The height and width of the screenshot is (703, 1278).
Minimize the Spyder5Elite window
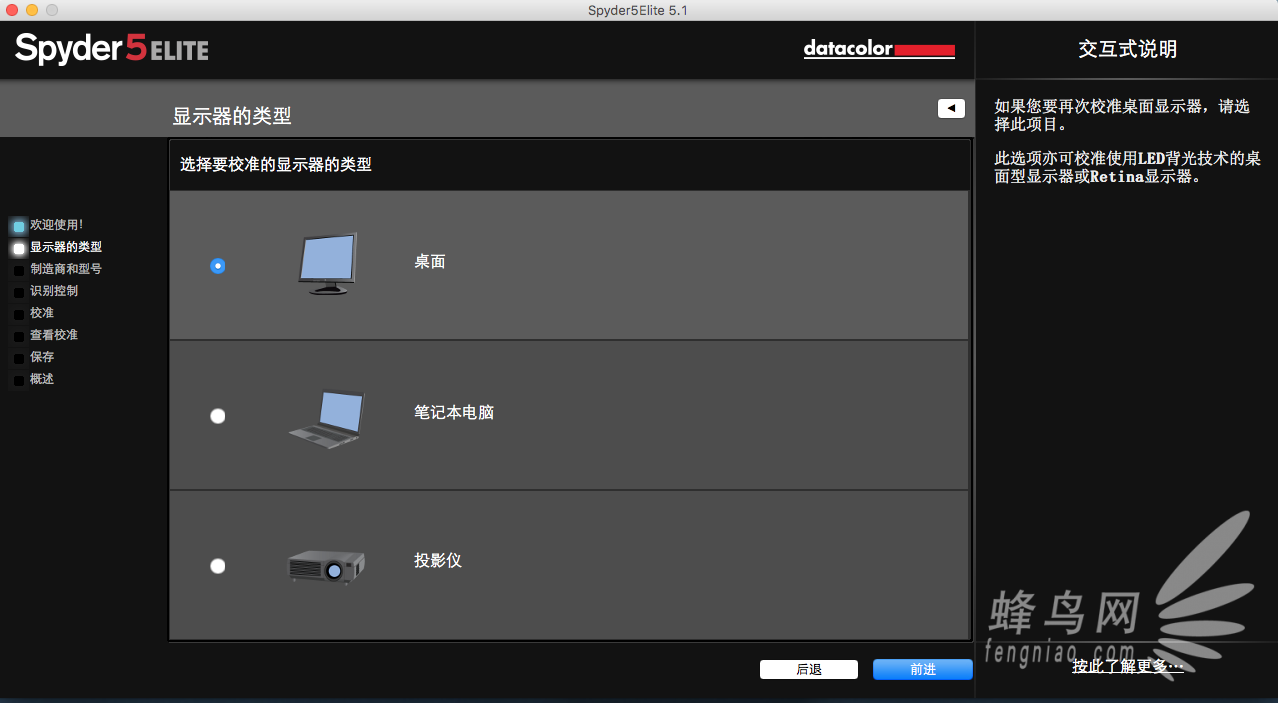(32, 10)
